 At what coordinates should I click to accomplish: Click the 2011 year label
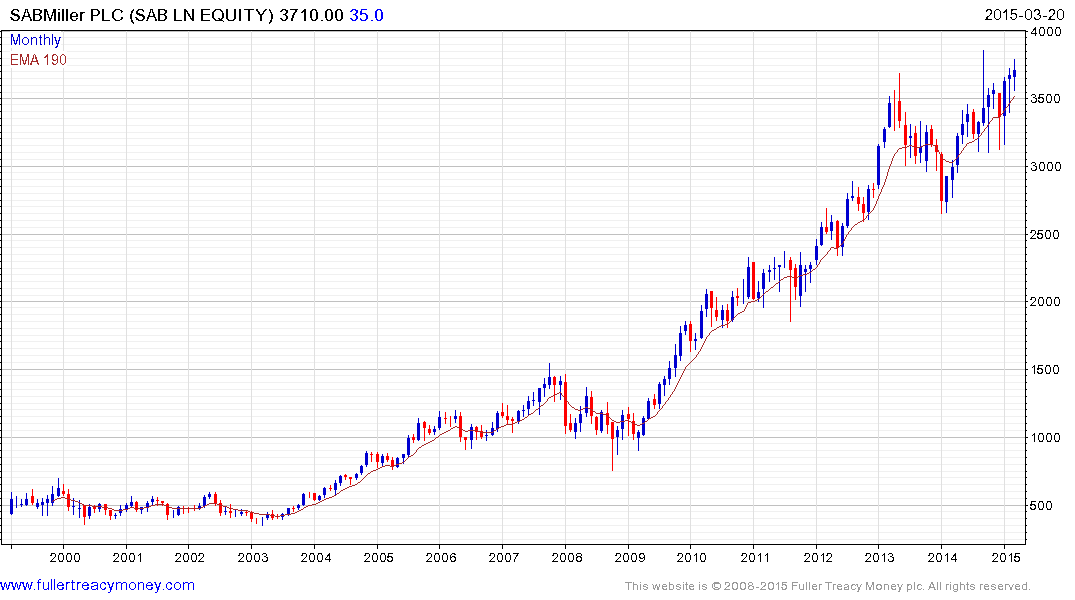pos(755,557)
